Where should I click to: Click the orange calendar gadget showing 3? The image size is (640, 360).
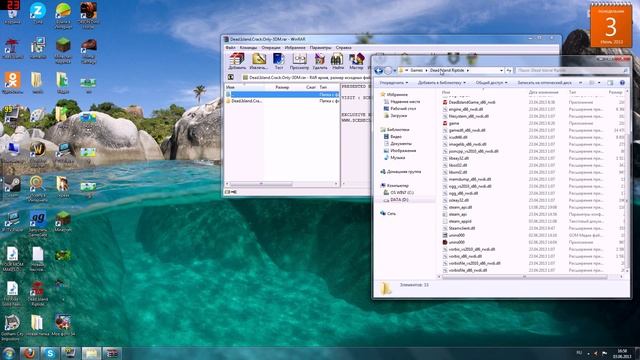point(611,26)
